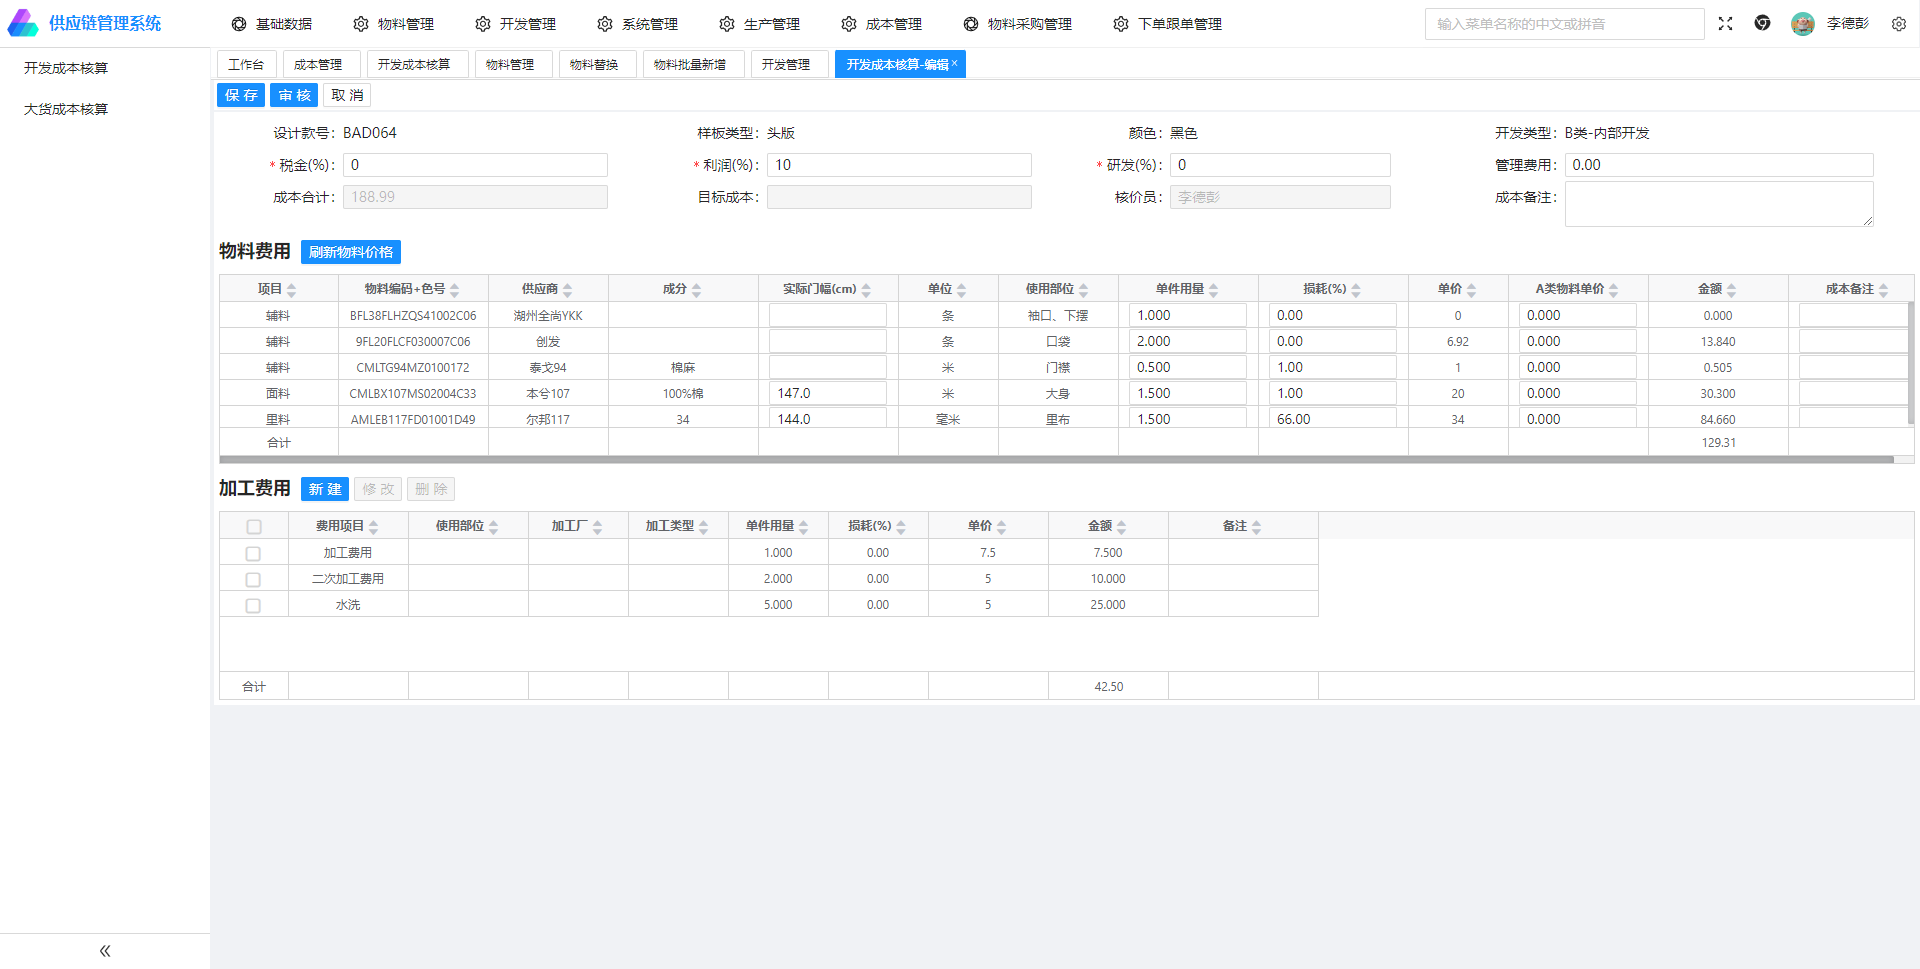Select the 水洗 row checkbox
The width and height of the screenshot is (1920, 969).
click(253, 605)
